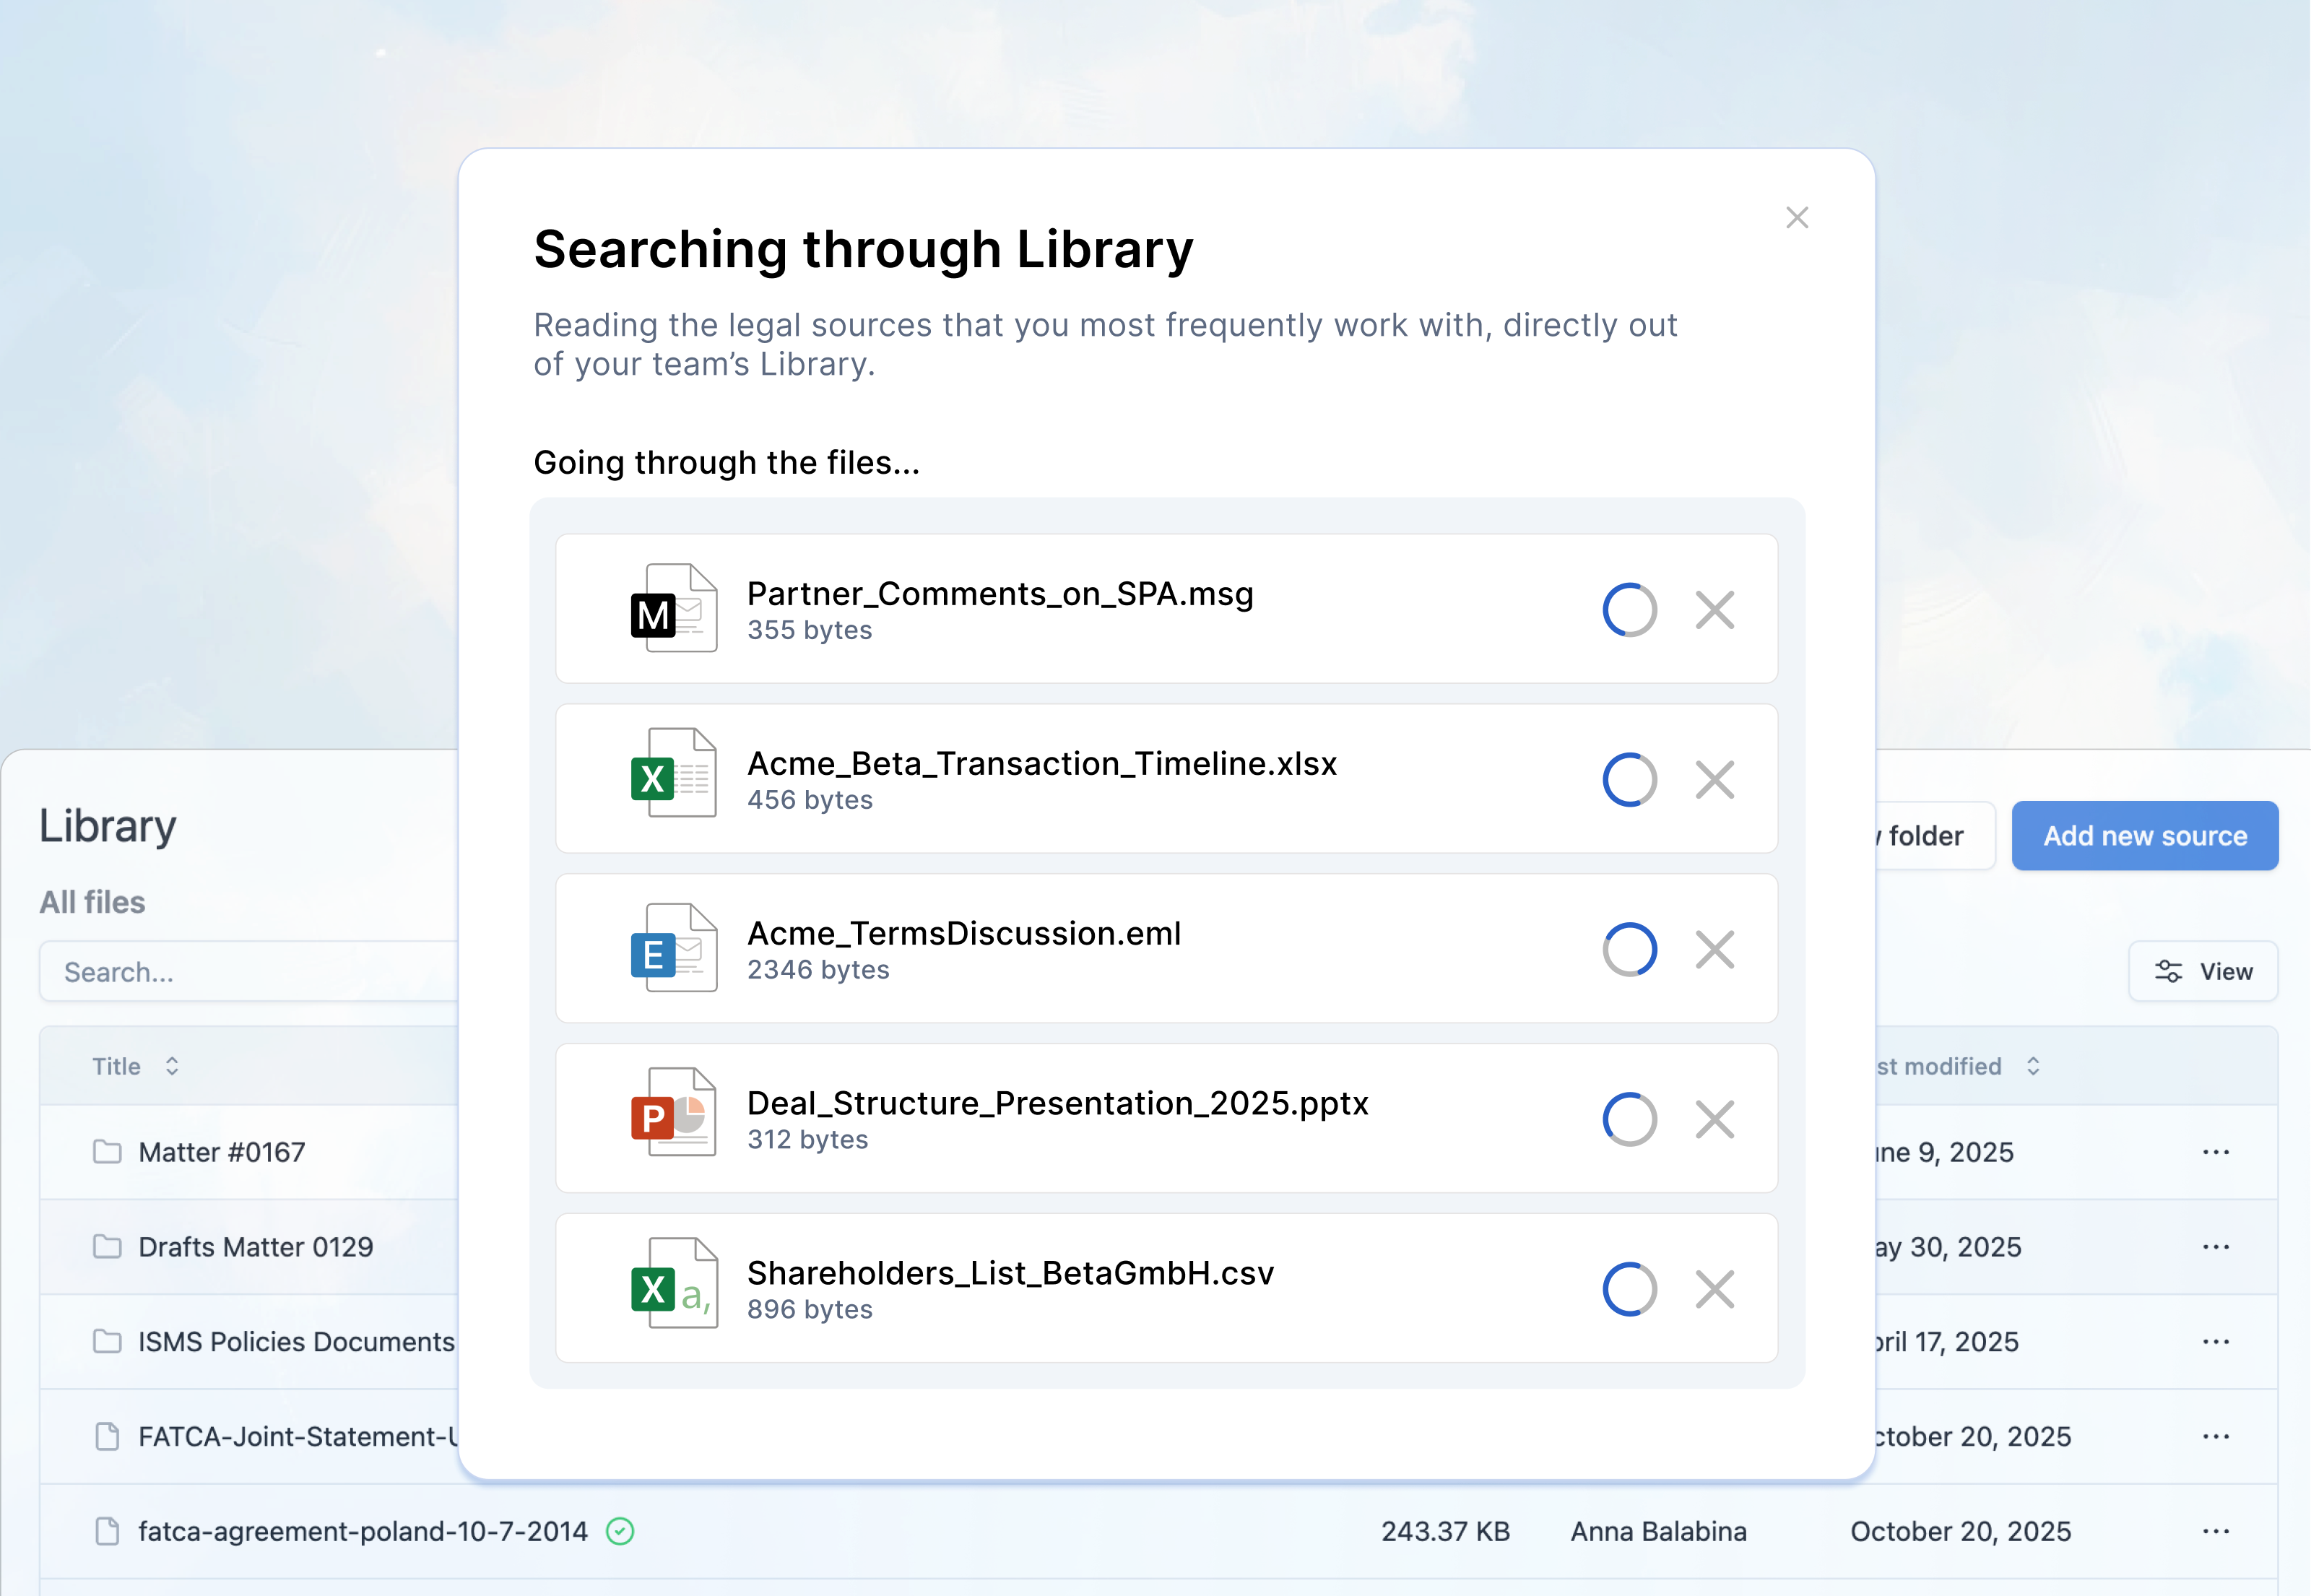Image resolution: width=2311 pixels, height=1596 pixels.
Task: Click the Excel icon of the timeline file
Action: [673, 773]
